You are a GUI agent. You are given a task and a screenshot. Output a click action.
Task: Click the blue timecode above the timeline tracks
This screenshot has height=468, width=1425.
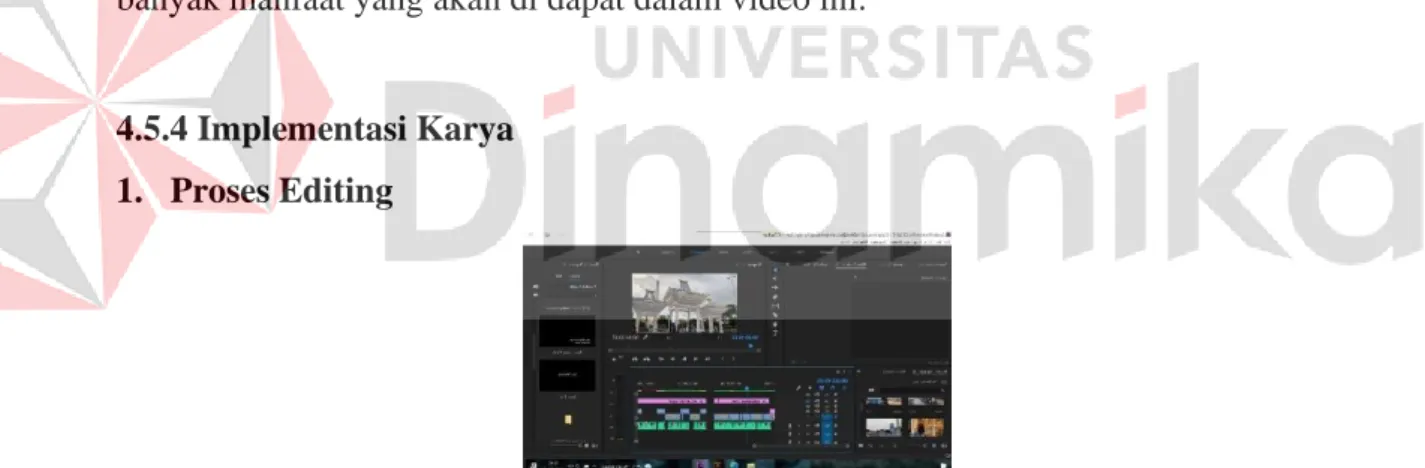832,381
